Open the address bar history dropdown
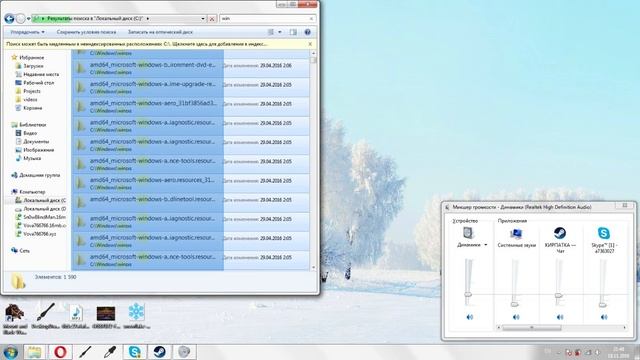 tap(203, 19)
